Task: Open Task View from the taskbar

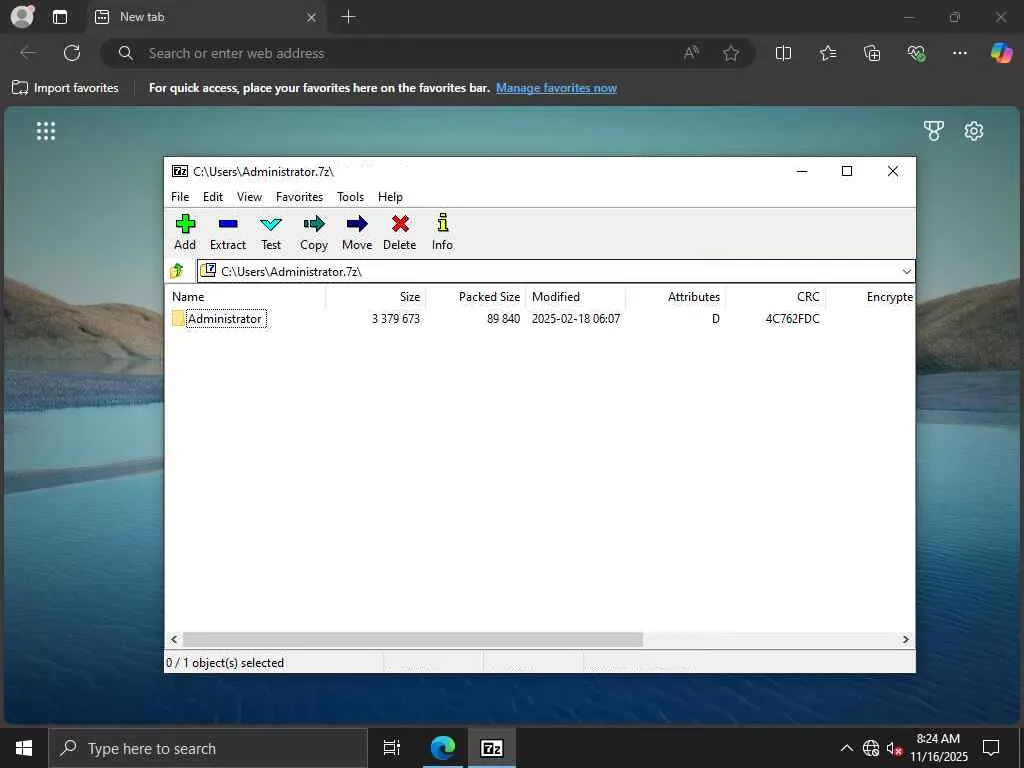Action: tap(392, 748)
